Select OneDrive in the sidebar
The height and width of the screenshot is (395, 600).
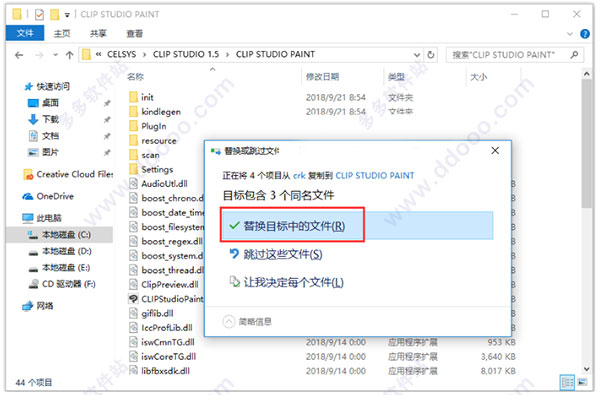coord(48,196)
